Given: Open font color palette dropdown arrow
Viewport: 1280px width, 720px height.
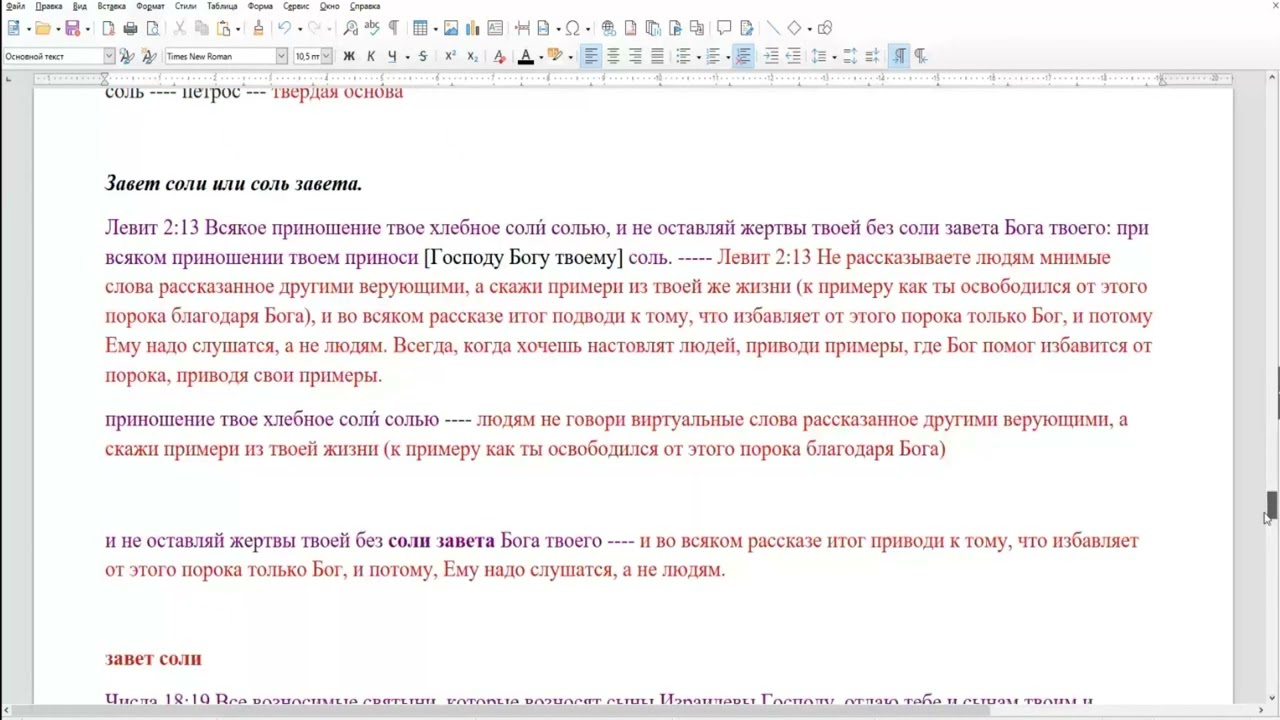Looking at the screenshot, I should click(541, 57).
